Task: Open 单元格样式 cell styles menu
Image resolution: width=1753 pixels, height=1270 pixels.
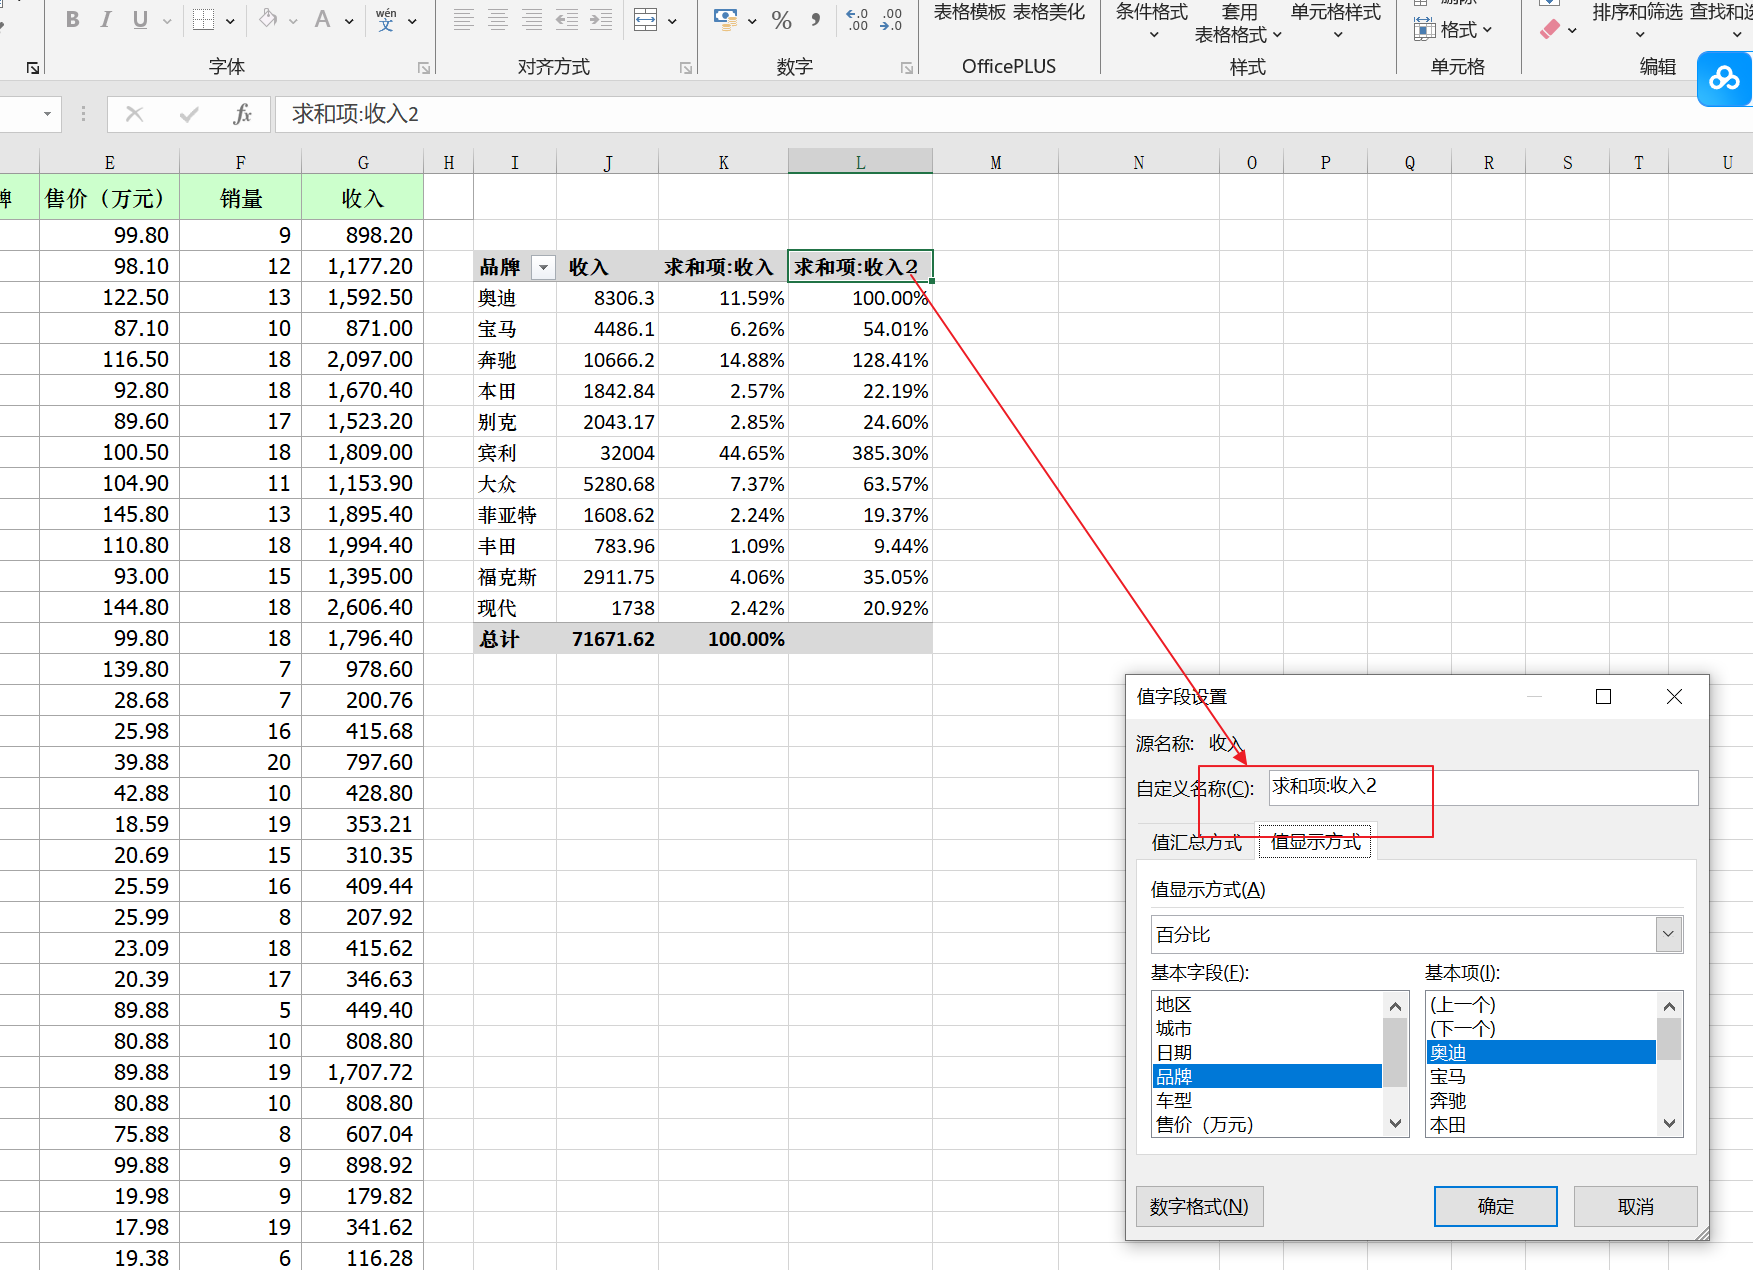Action: point(1336,22)
